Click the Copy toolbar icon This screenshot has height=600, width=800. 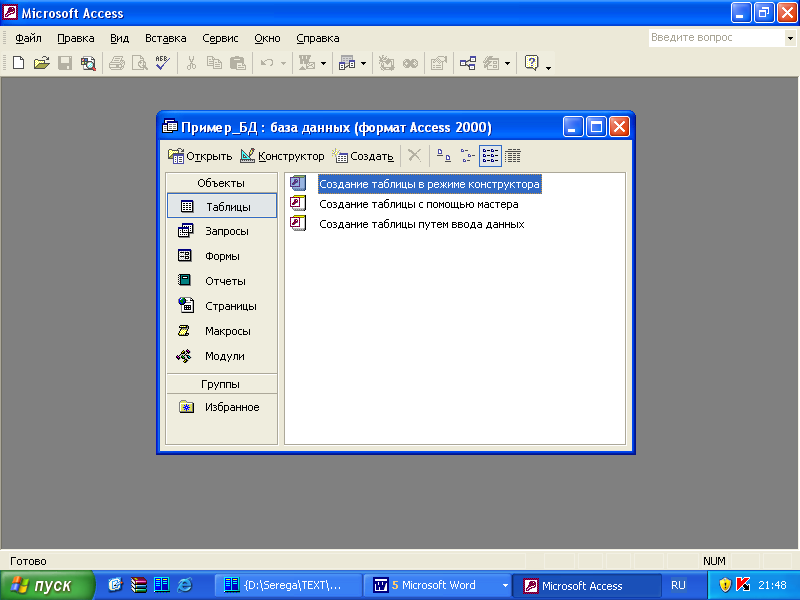(214, 63)
